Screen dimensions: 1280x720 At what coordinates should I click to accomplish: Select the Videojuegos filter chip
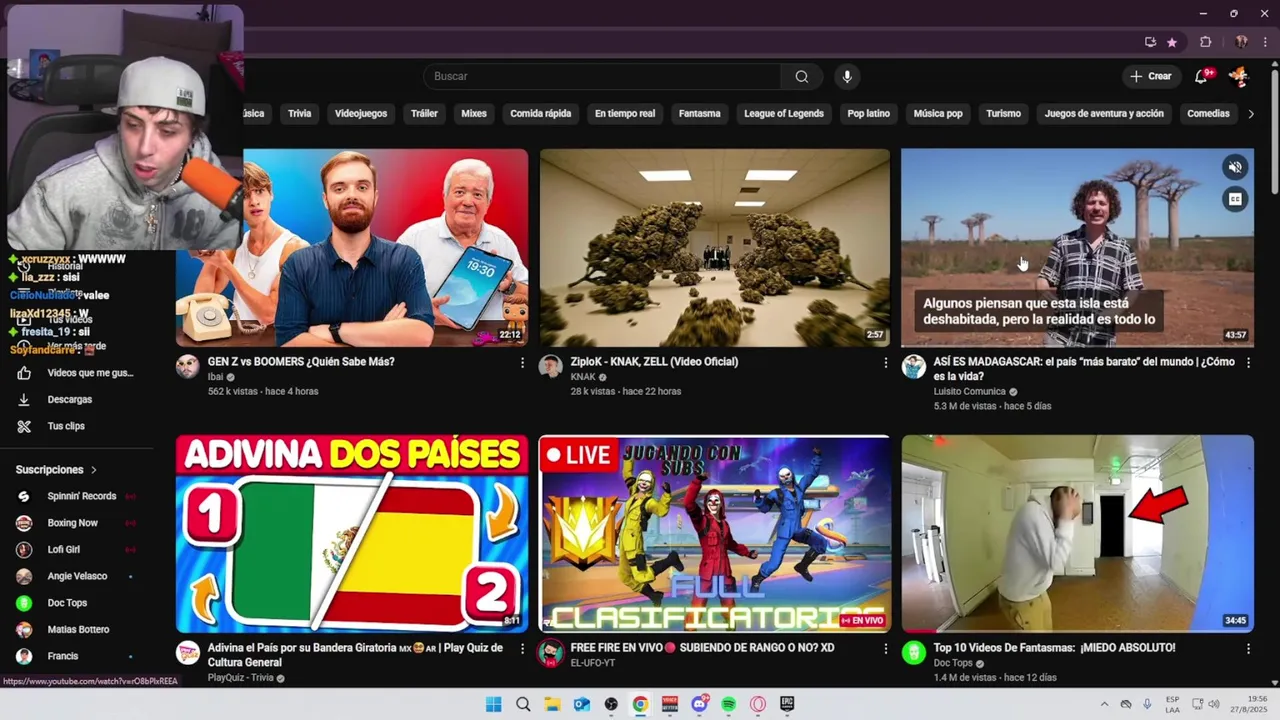361,114
